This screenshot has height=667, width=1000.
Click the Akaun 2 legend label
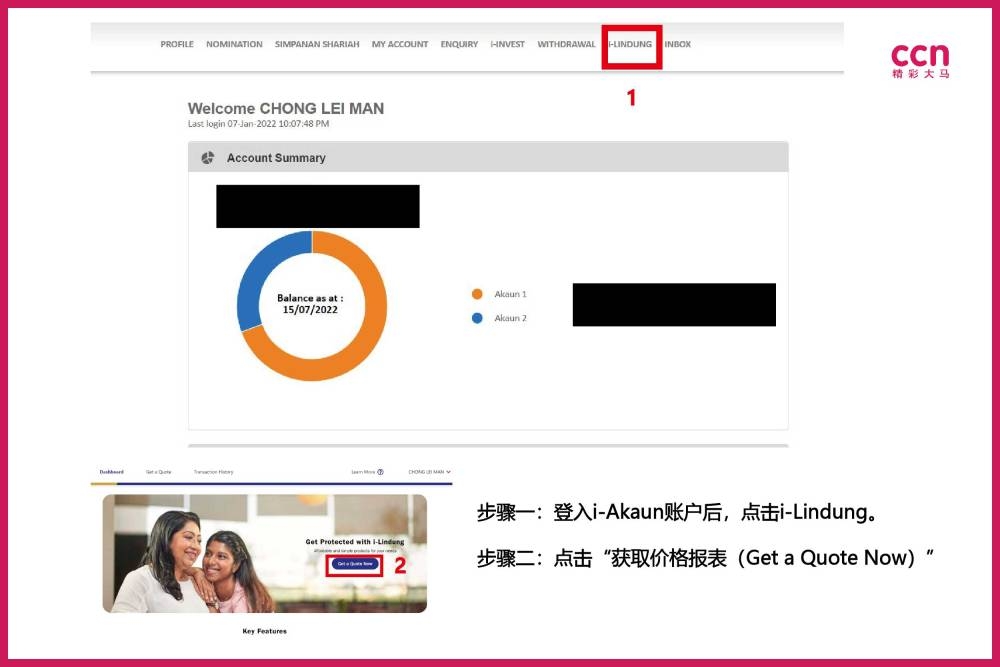(510, 318)
